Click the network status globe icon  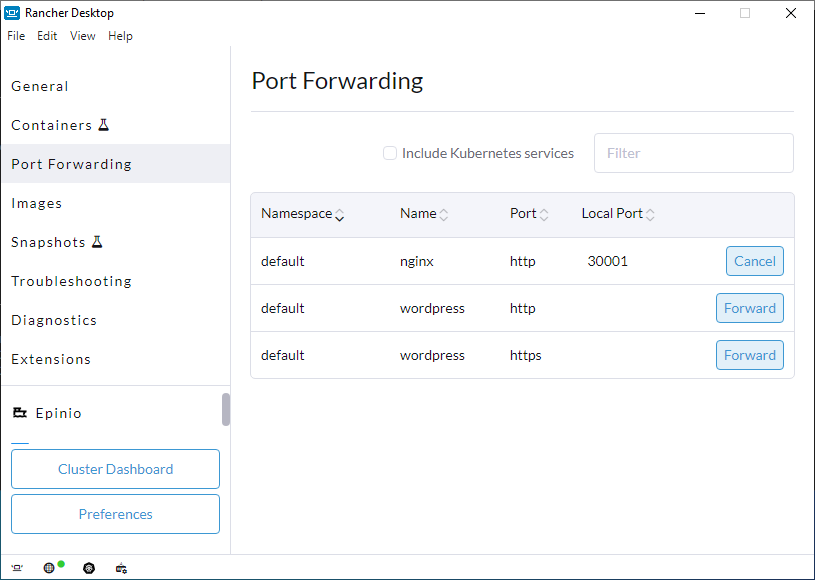click(x=49, y=568)
